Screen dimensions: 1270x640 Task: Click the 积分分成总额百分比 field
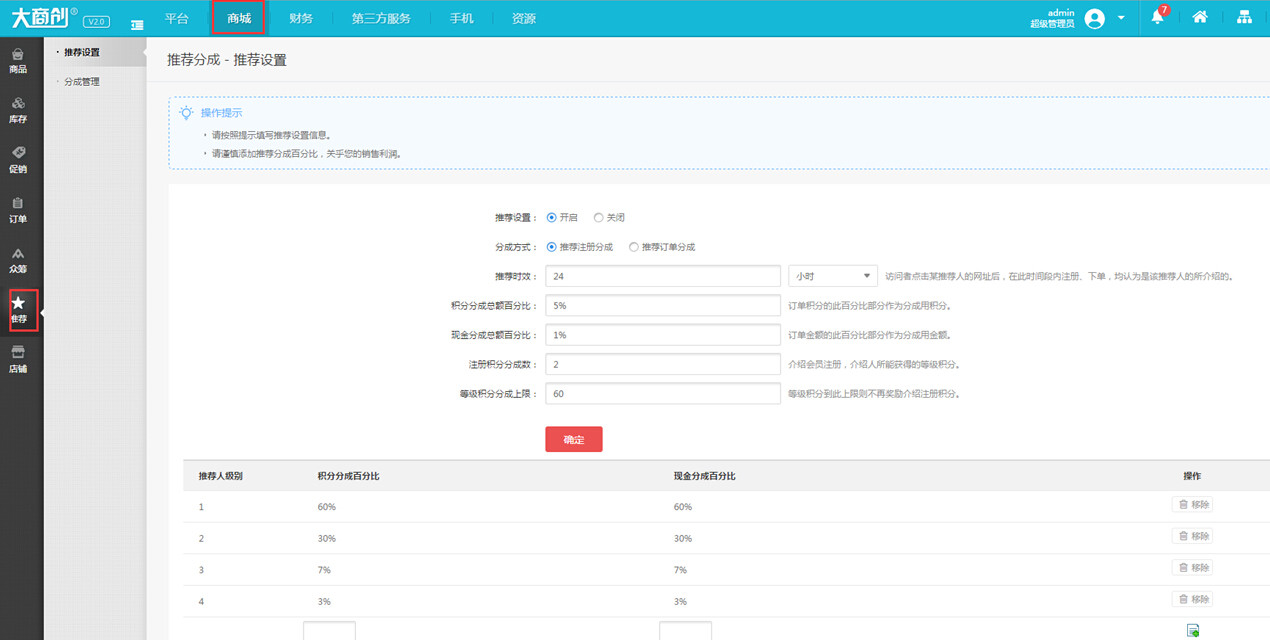[663, 305]
